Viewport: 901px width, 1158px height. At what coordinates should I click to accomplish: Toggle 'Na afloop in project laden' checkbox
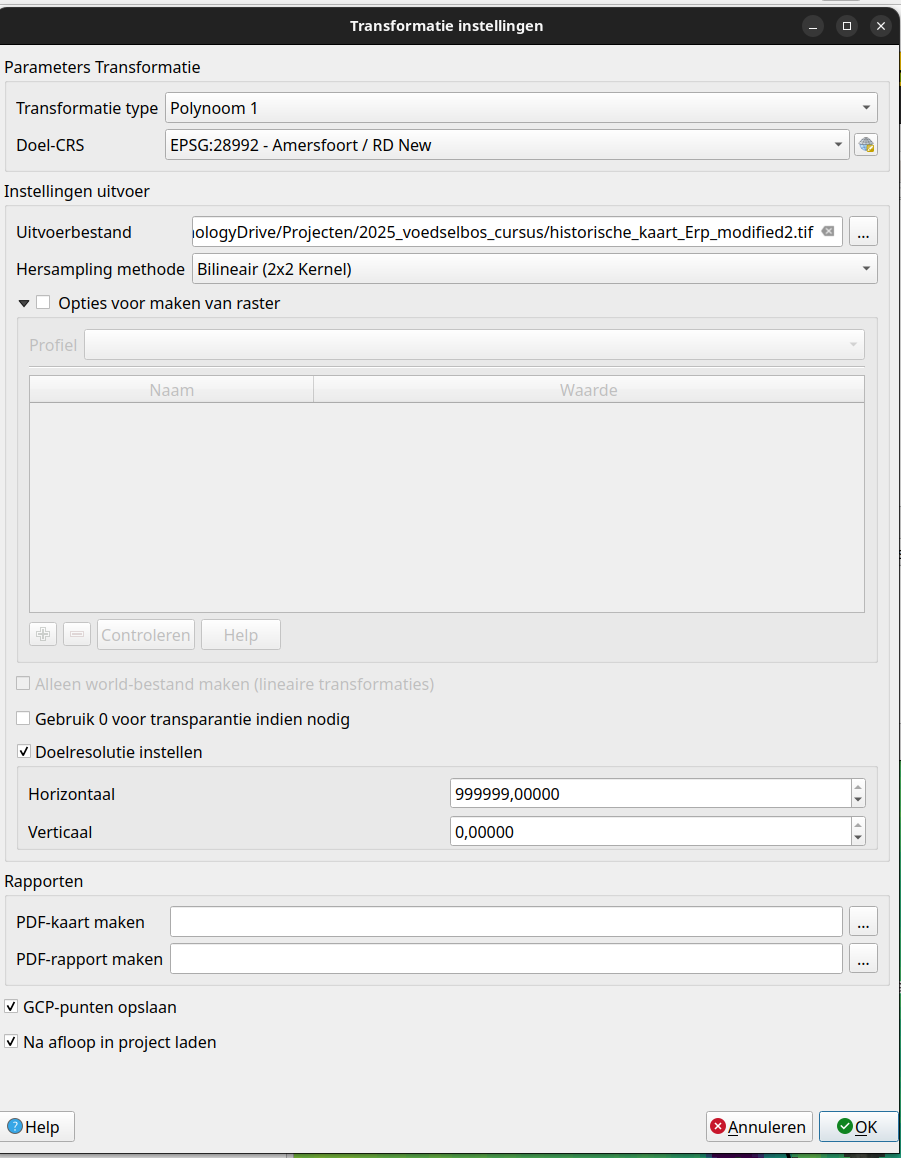point(12,1042)
